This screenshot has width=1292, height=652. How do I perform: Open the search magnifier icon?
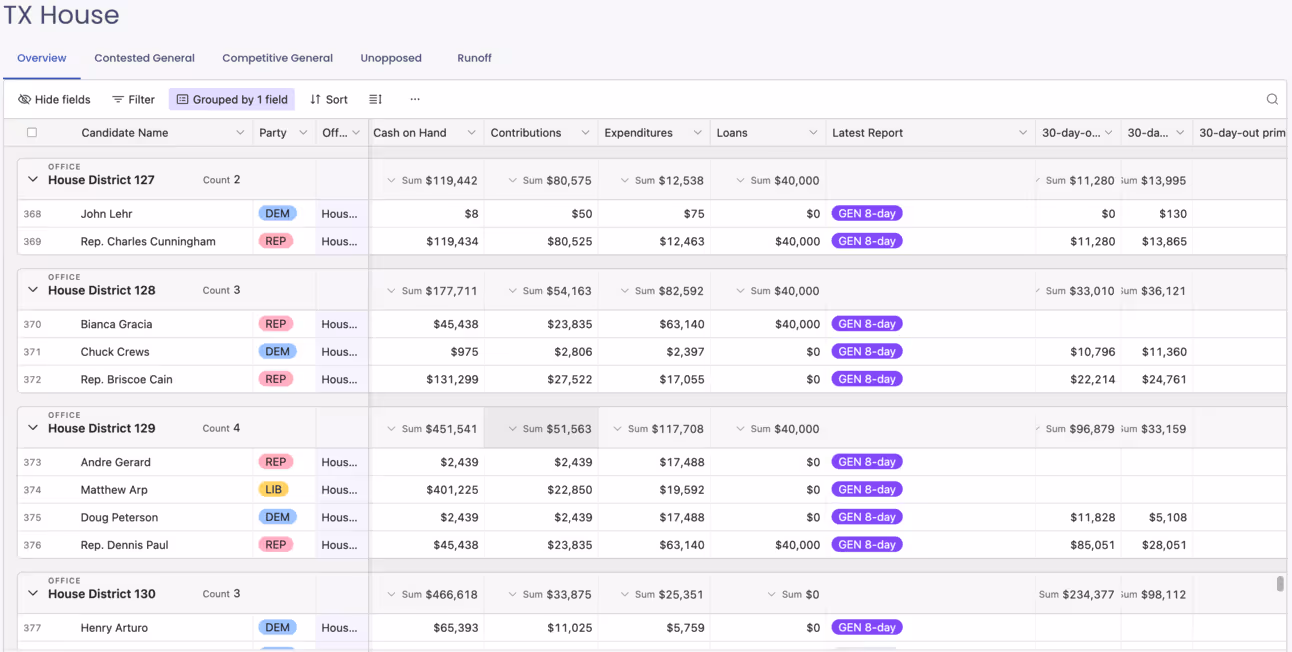1272,99
